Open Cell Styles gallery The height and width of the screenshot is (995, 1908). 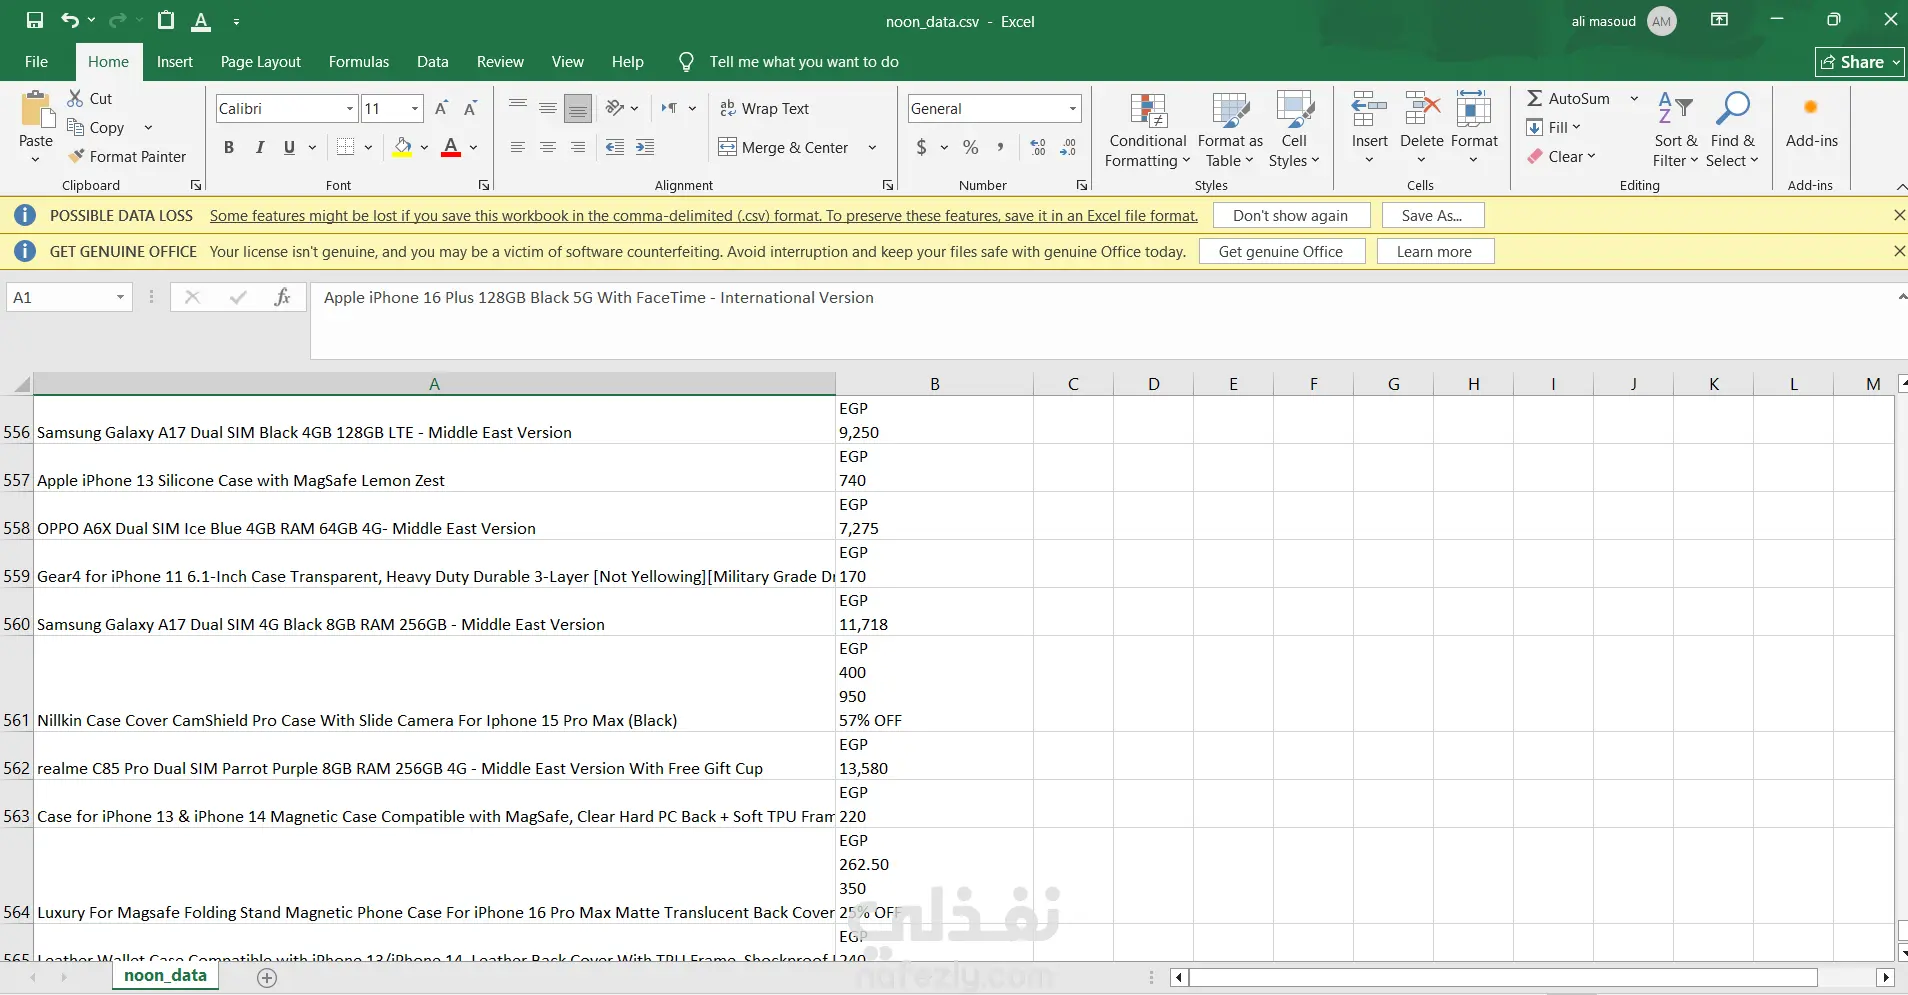pyautogui.click(x=1294, y=130)
